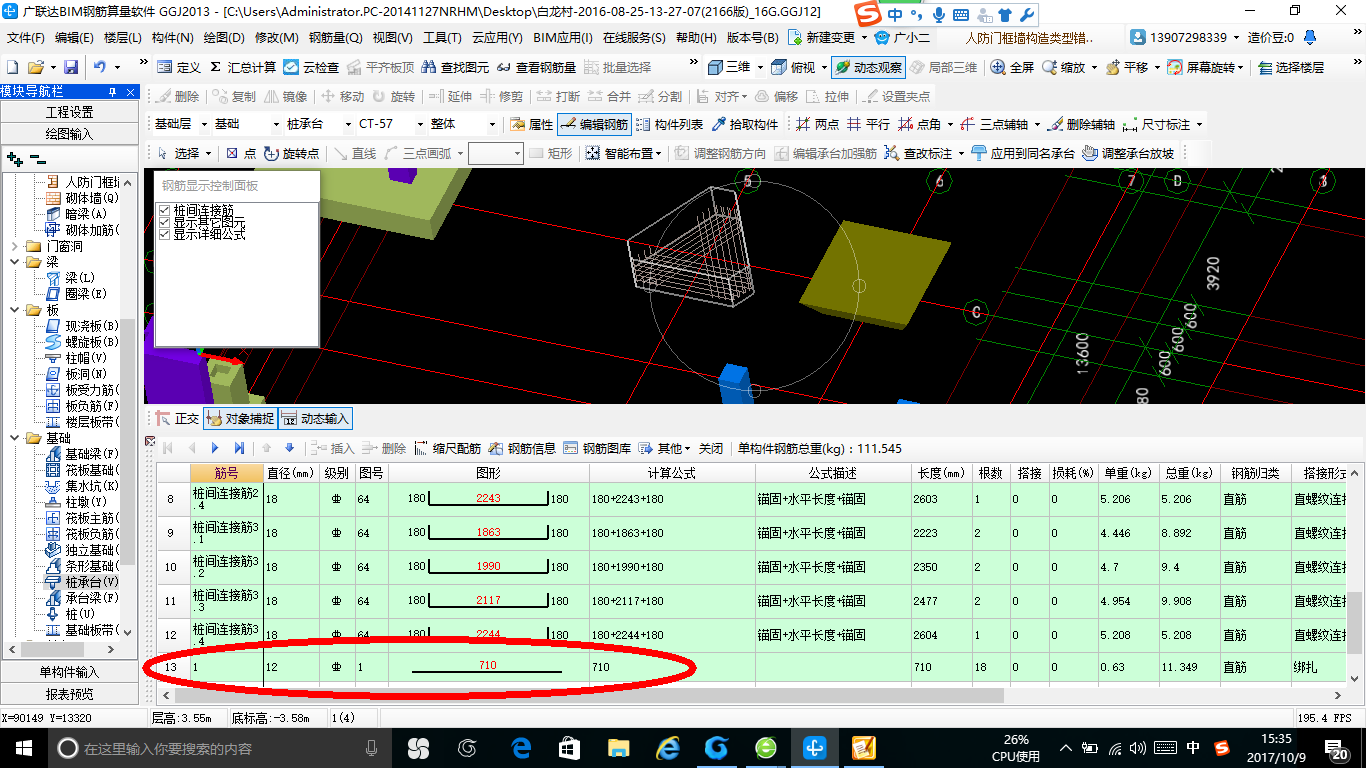The width and height of the screenshot is (1366, 768).
Task: Toggle 显示其它图元 checkbox
Action: 165,222
